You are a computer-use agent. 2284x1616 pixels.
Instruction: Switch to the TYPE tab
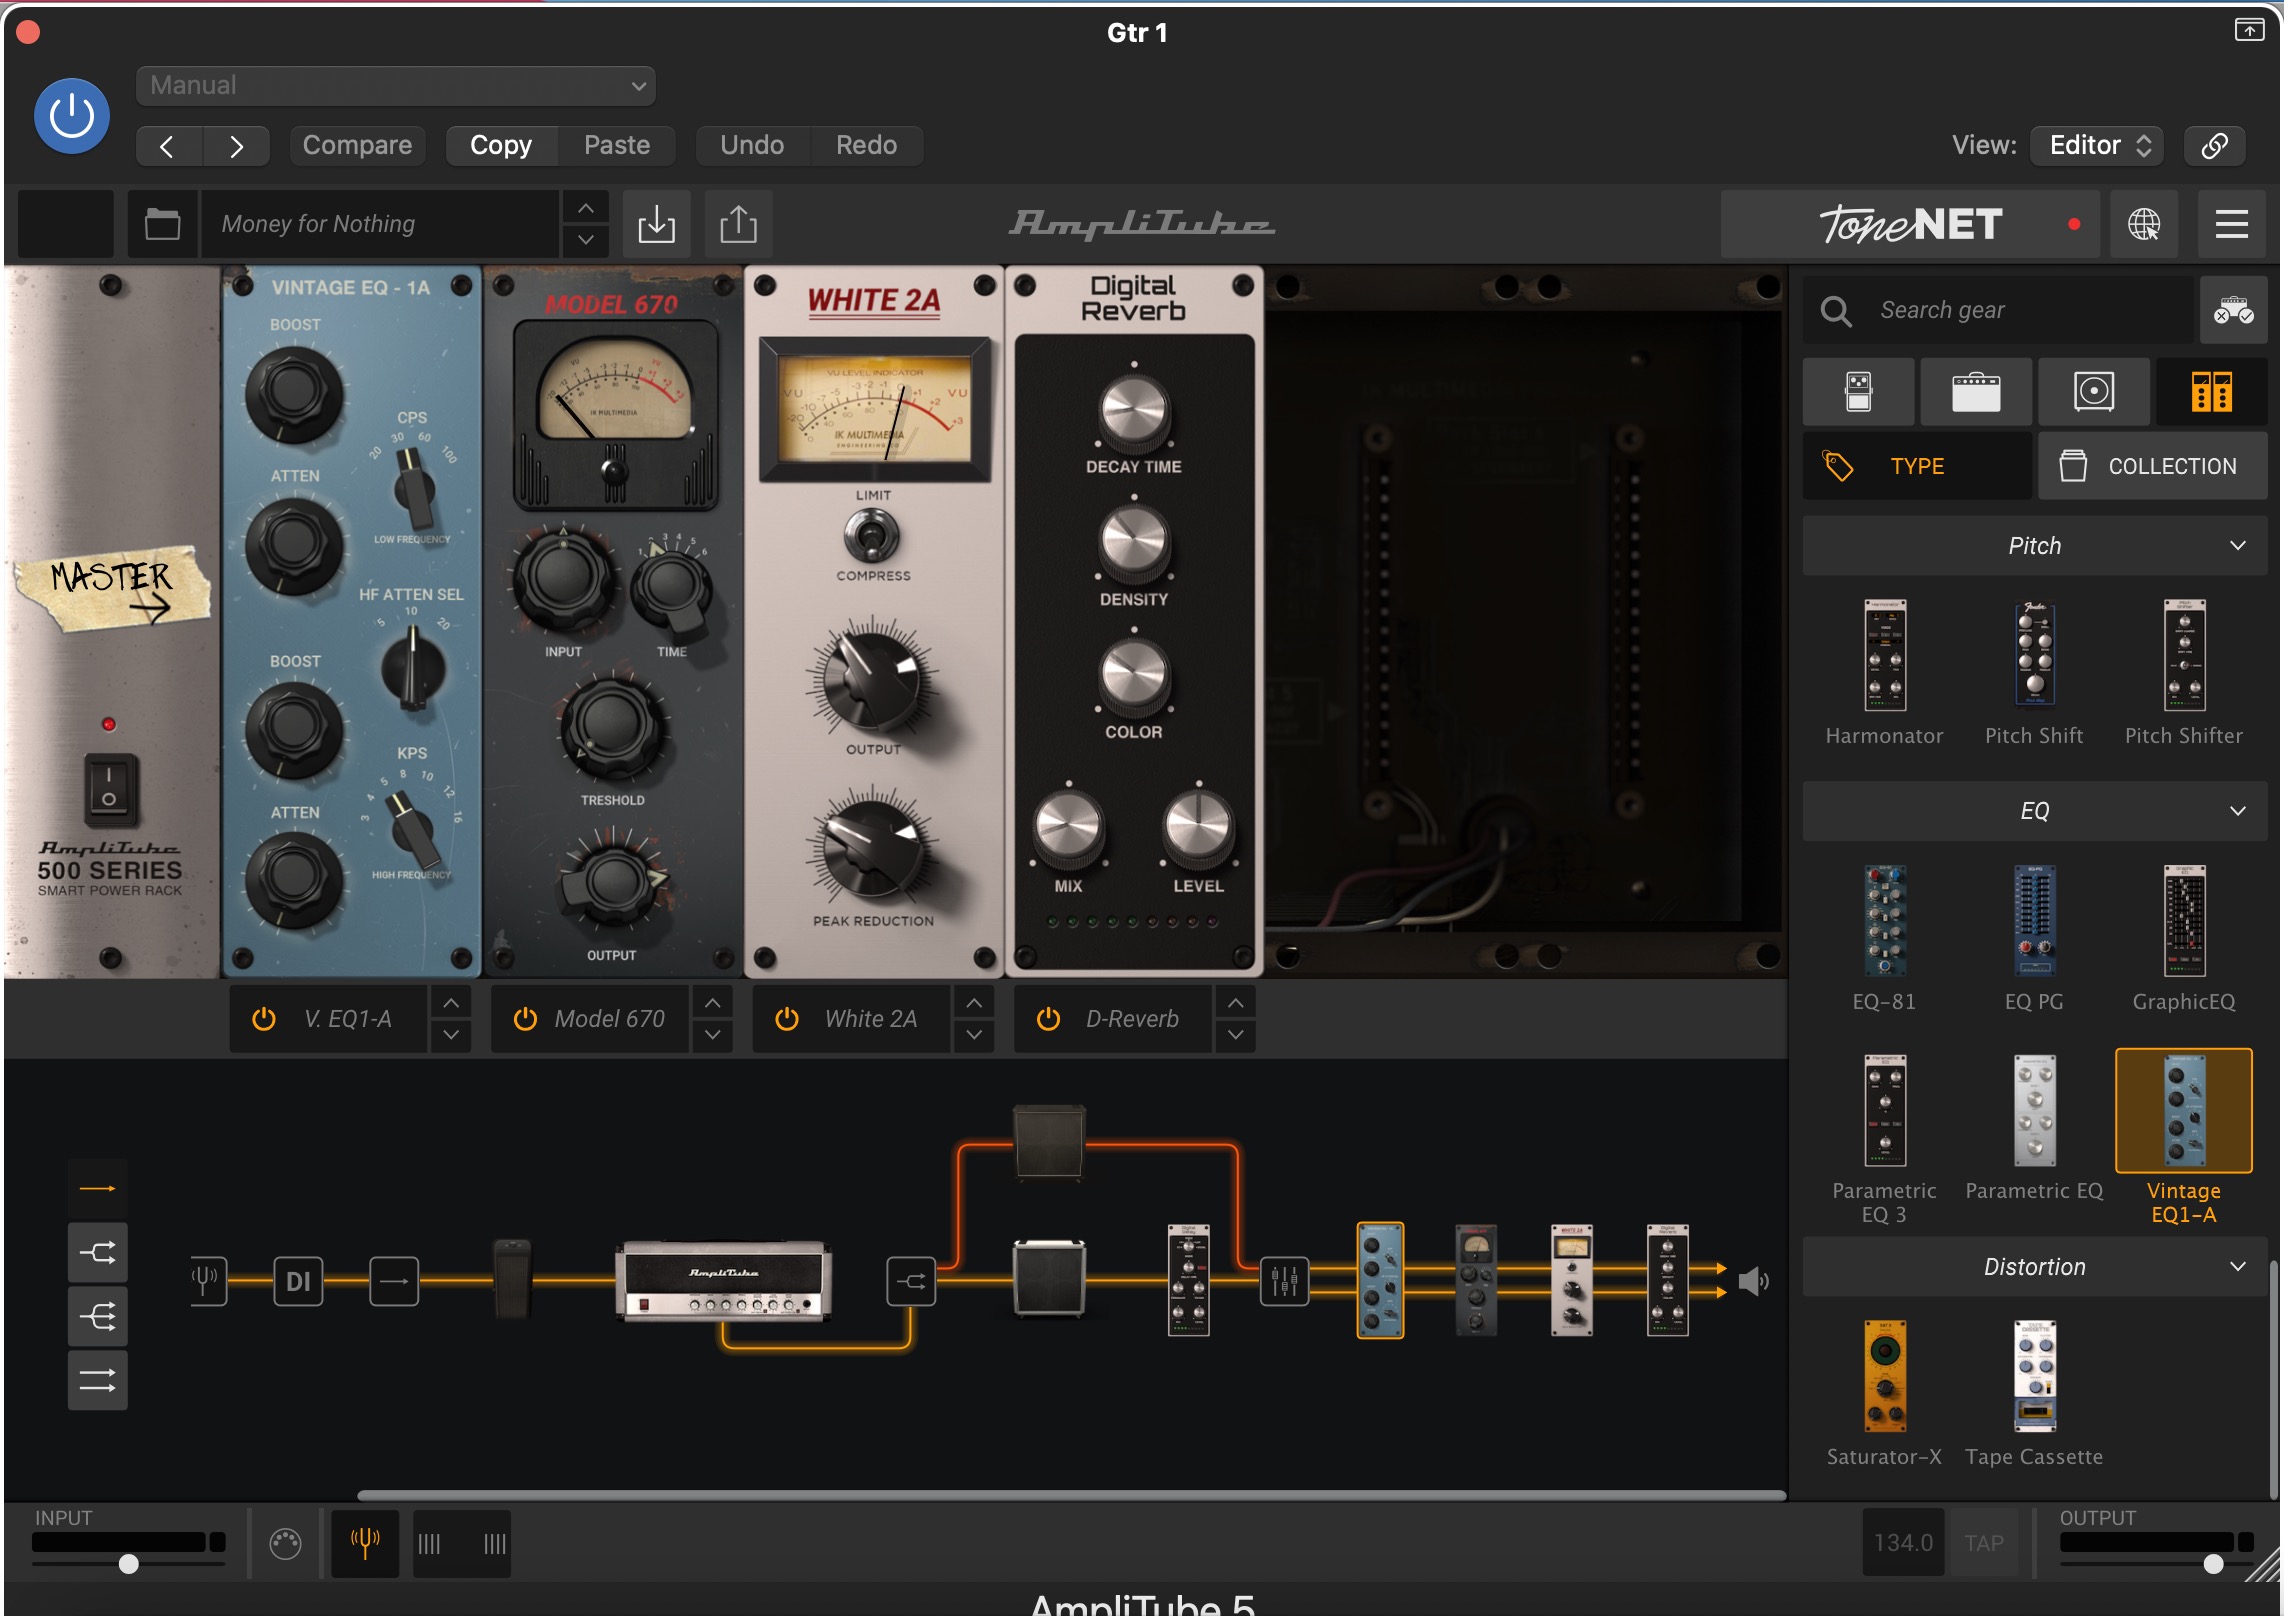coord(1917,466)
